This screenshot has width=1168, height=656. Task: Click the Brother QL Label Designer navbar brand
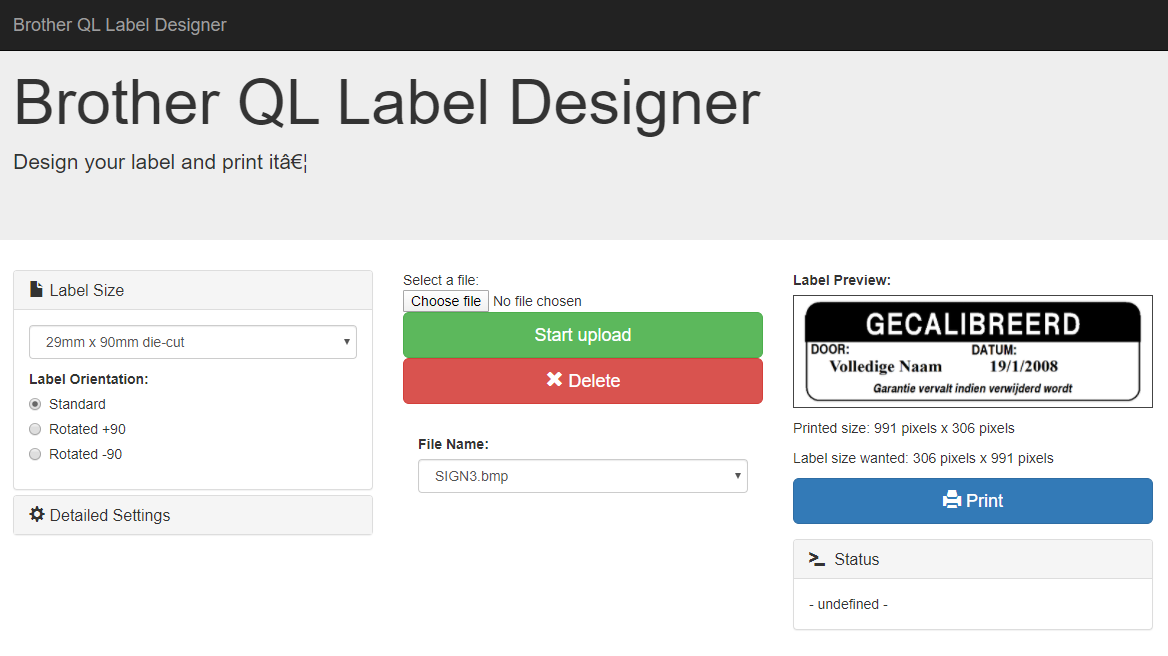(x=119, y=25)
